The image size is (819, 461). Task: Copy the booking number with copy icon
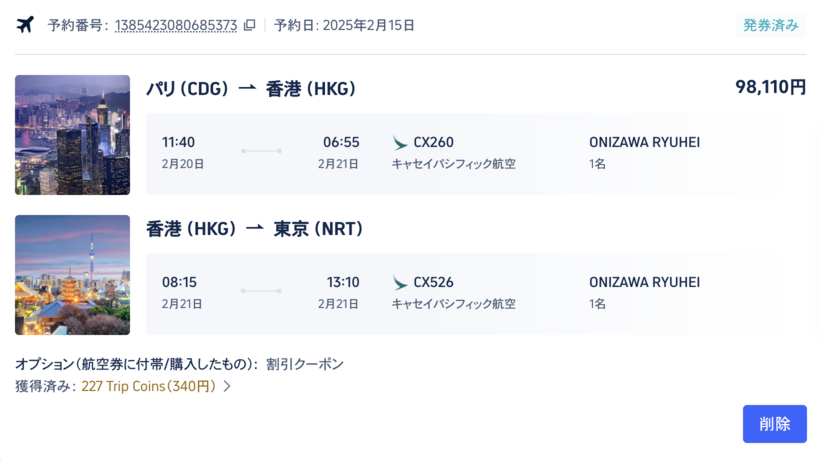pos(250,25)
